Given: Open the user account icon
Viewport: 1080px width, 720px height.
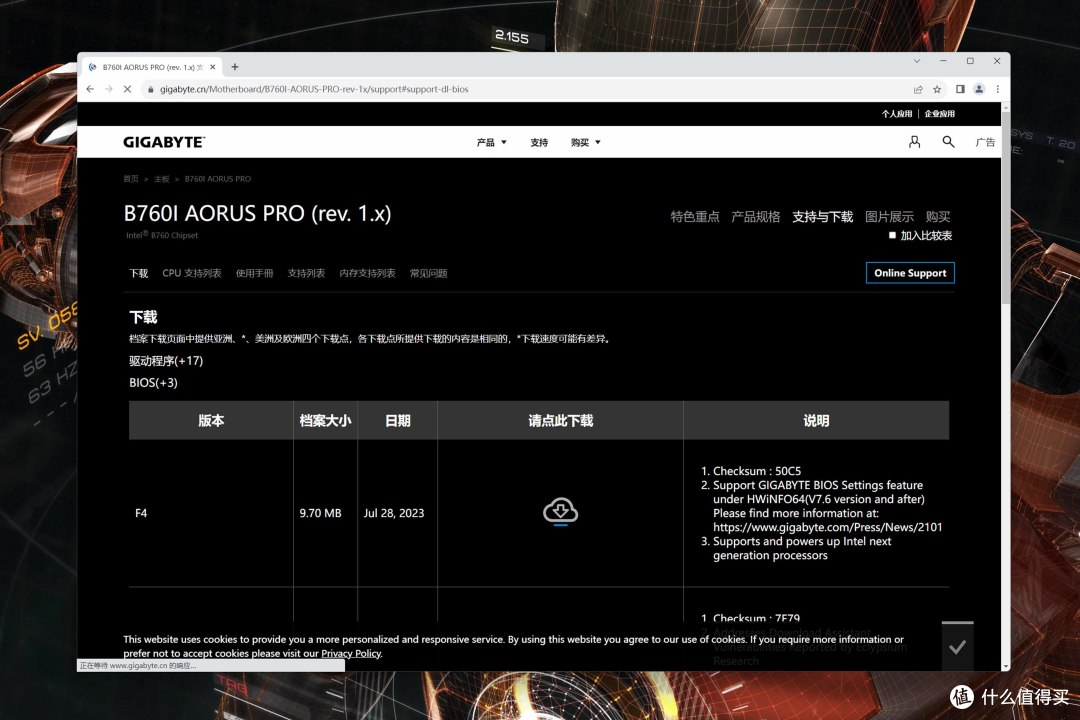Looking at the screenshot, I should pos(914,142).
